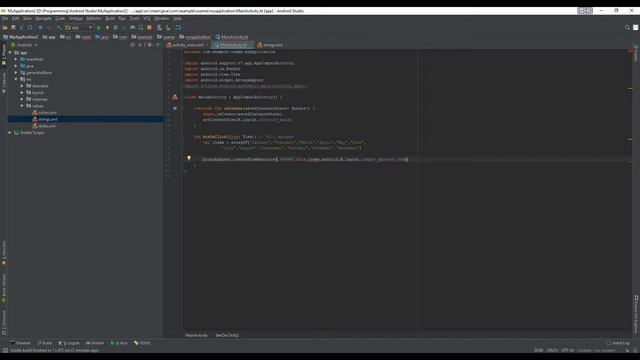Viewport: 640px width, 360px height.
Task: Click the Stop red square icon
Action: (149, 27)
